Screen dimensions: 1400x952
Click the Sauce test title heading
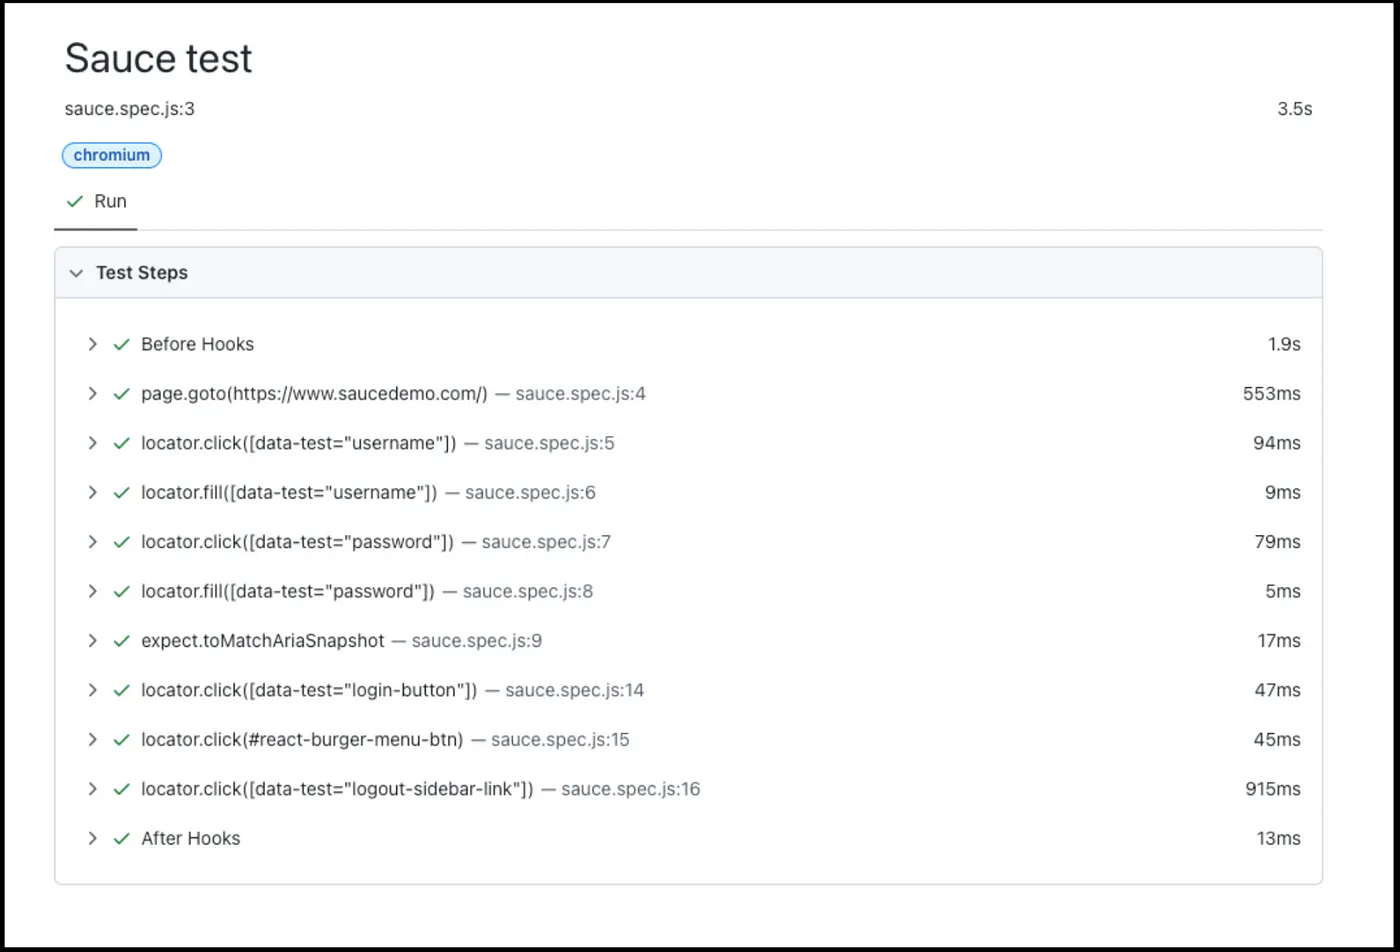tap(158, 59)
